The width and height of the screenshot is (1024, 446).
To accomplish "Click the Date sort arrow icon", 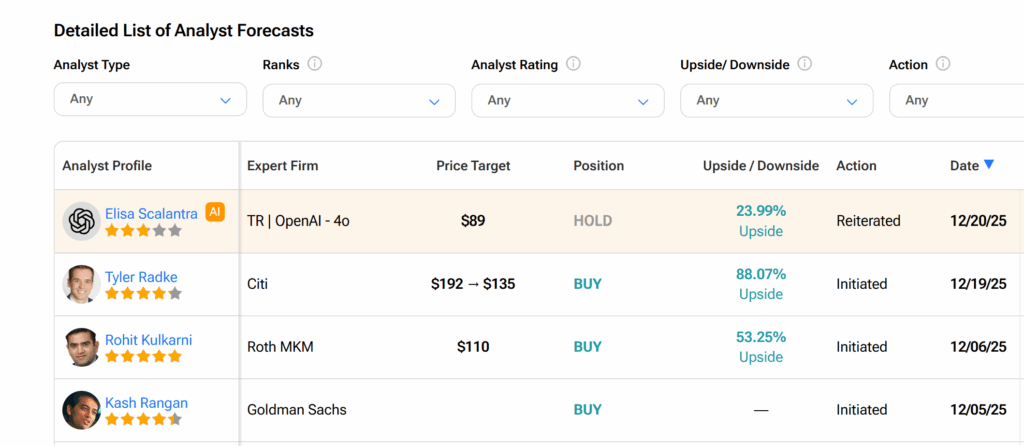I will point(989,165).
